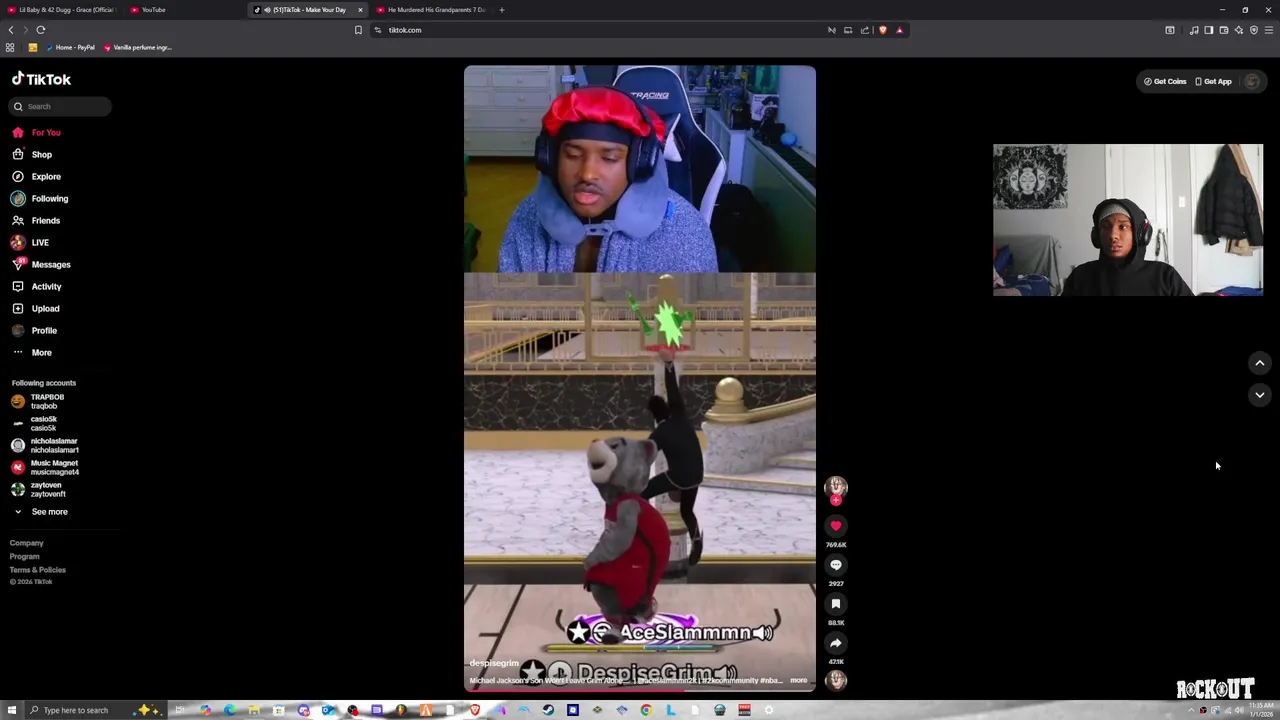Open the nicholaslamar following account
Screen dimensions: 1280x720
coord(45,445)
